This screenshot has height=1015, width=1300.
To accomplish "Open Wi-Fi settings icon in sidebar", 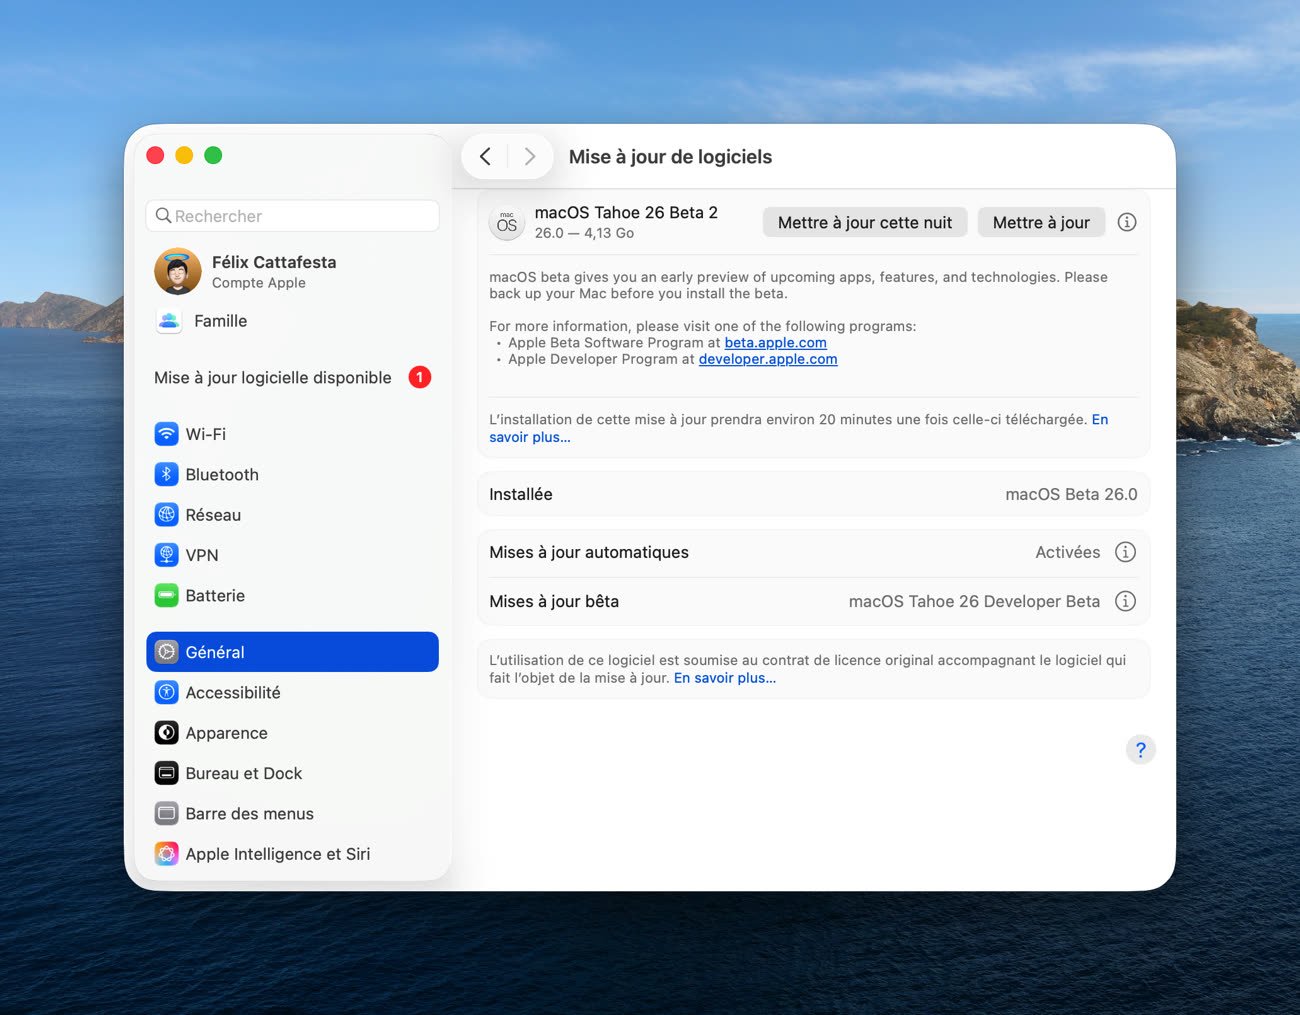I will coord(167,434).
